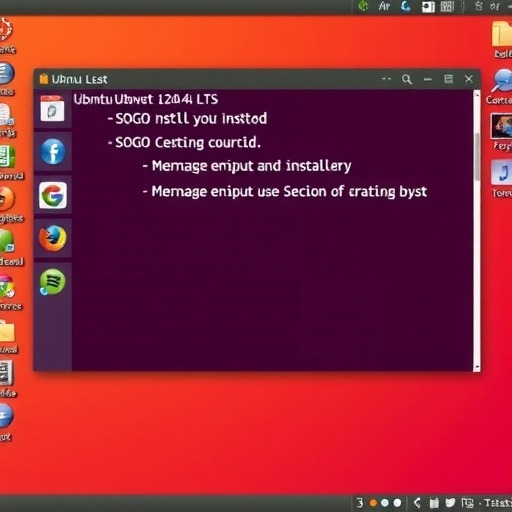This screenshot has width=512, height=512.
Task: Select the pale blue workspace dot in bottom panel
Action: (385, 503)
